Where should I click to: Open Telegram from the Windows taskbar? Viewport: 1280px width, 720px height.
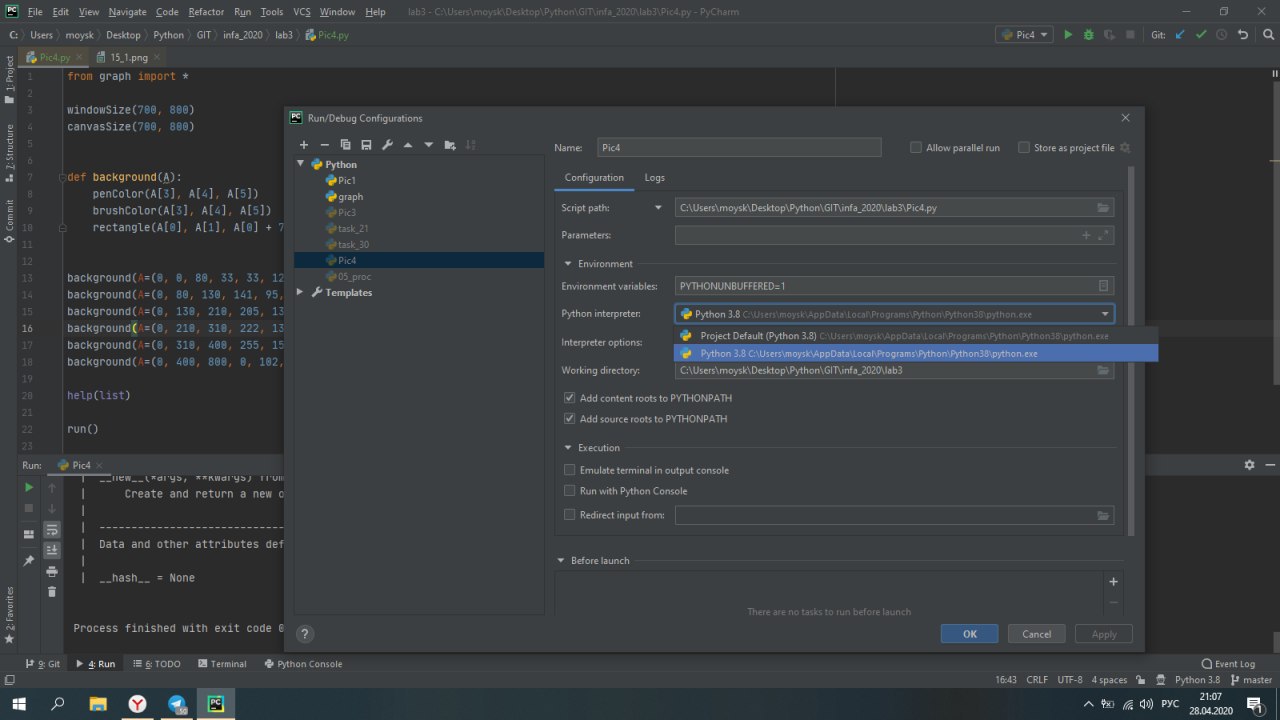(177, 704)
